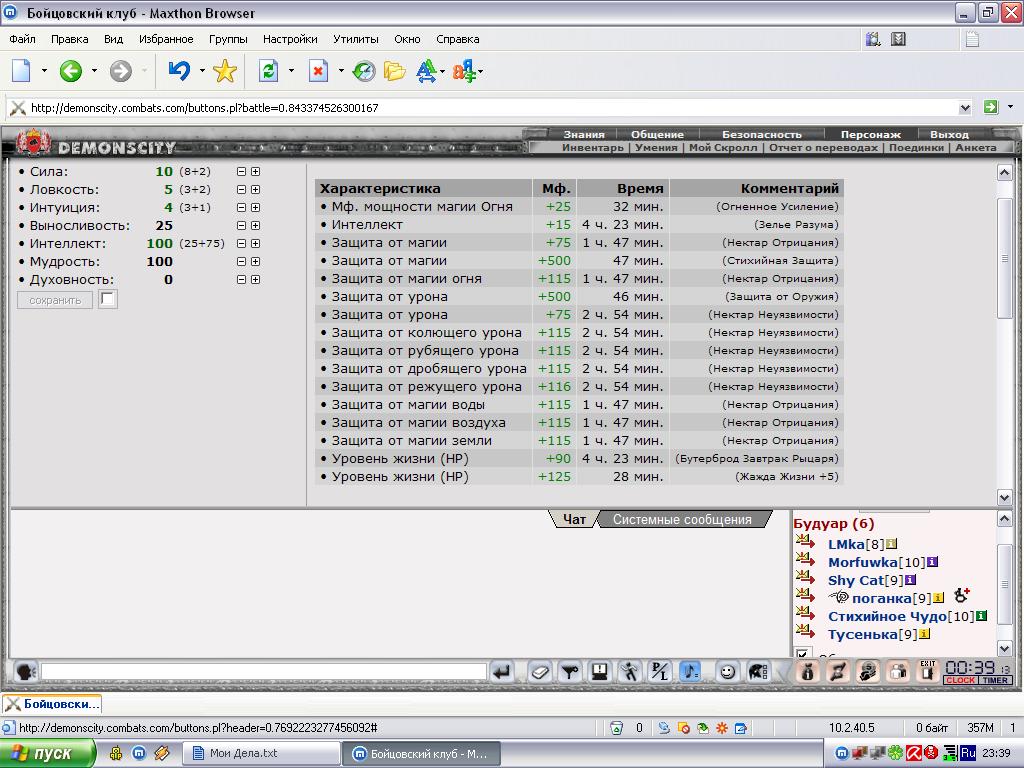Click the red X Stop loading icon
The height and width of the screenshot is (768, 1024).
[317, 71]
